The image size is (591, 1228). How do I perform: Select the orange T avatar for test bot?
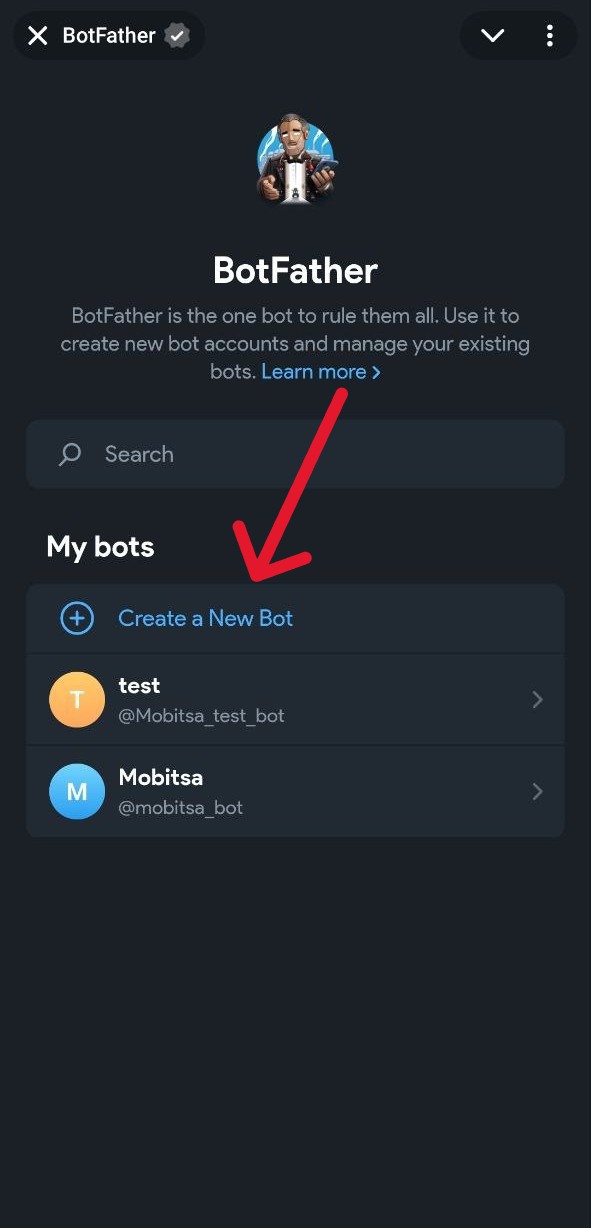point(77,699)
